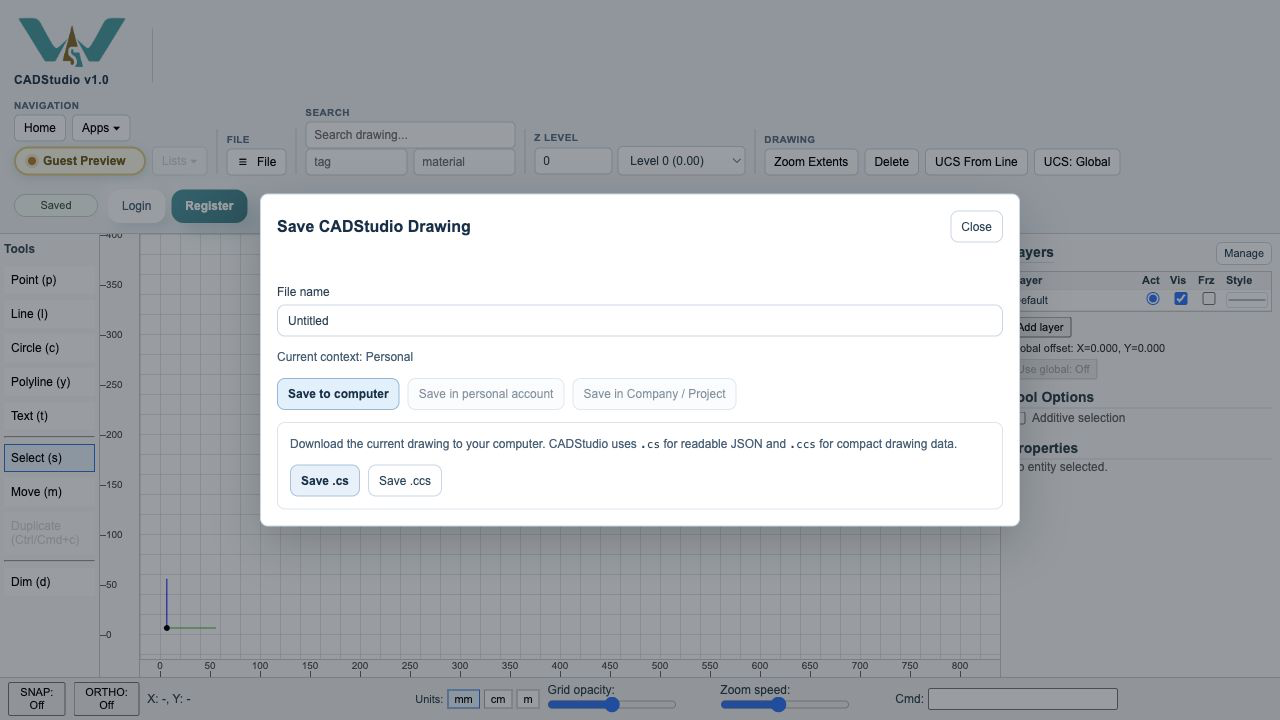This screenshot has width=1280, height=720.
Task: Toggle ORTHO mode
Action: [x=106, y=698]
